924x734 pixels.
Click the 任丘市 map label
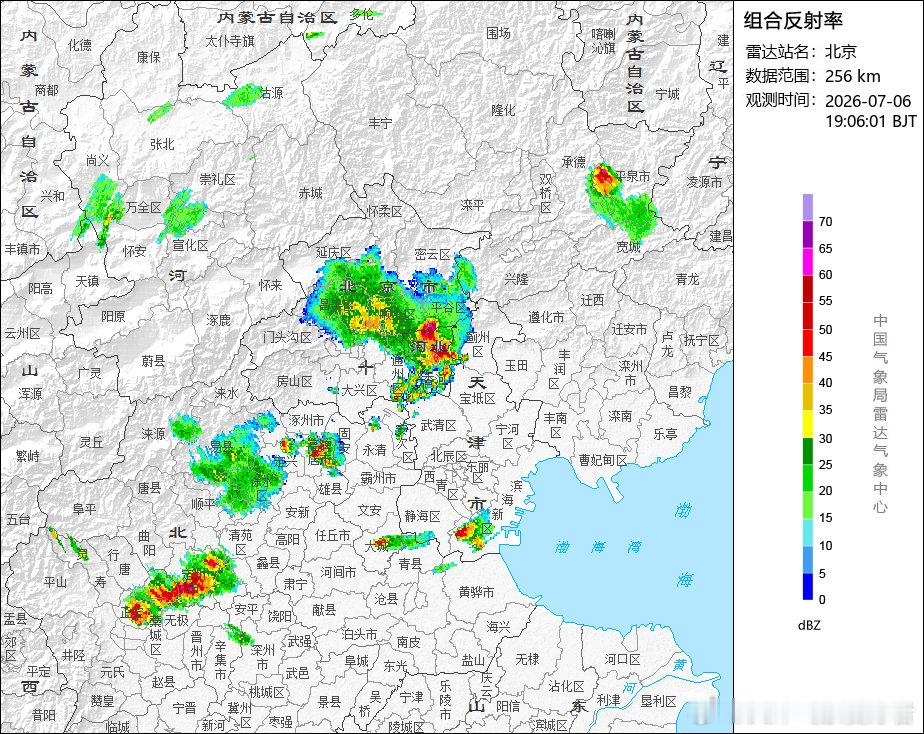click(333, 535)
